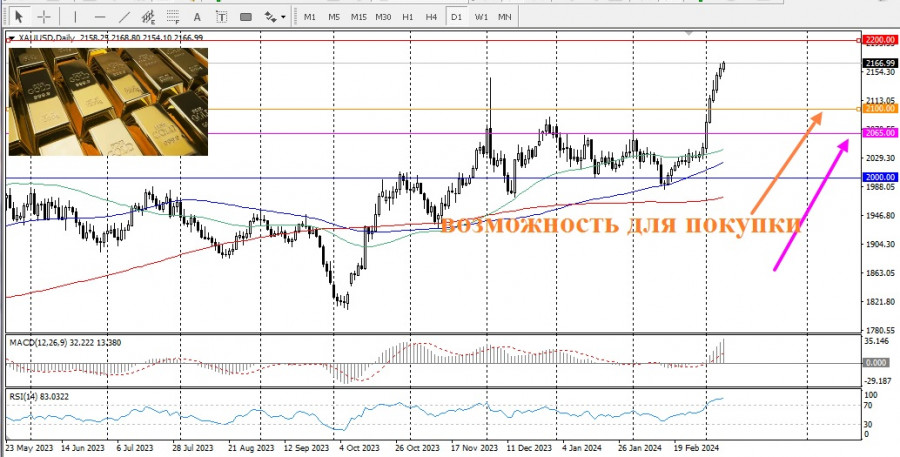Screen dimensions: 900x457
Task: Click the 2065.00 magenta price level label
Action: 880,133
